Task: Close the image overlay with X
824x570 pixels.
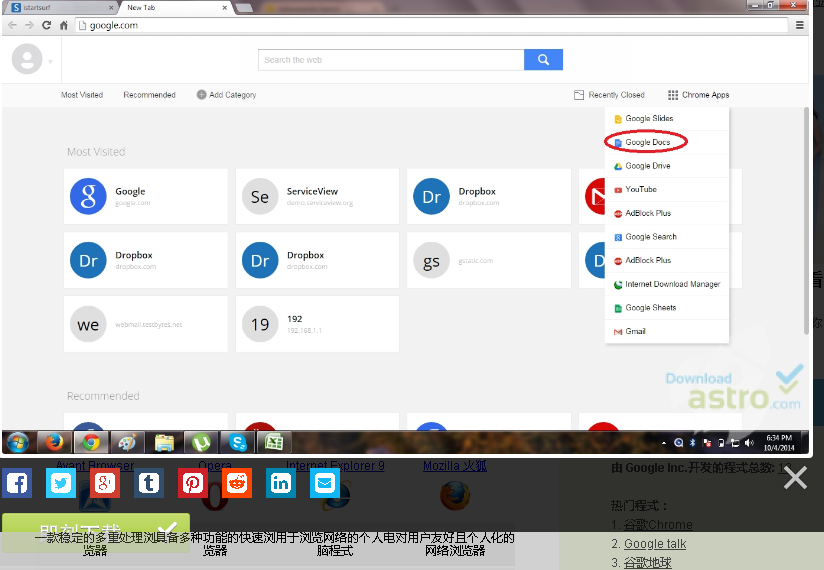Action: [795, 478]
